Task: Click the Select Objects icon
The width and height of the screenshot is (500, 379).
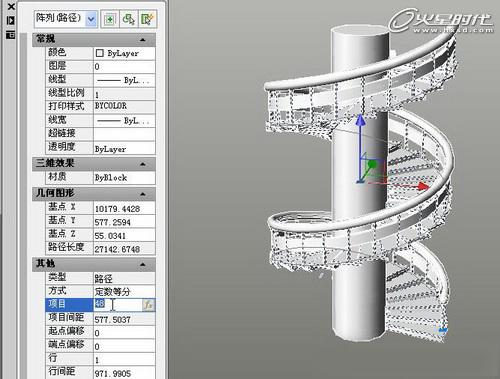Action: [x=128, y=19]
